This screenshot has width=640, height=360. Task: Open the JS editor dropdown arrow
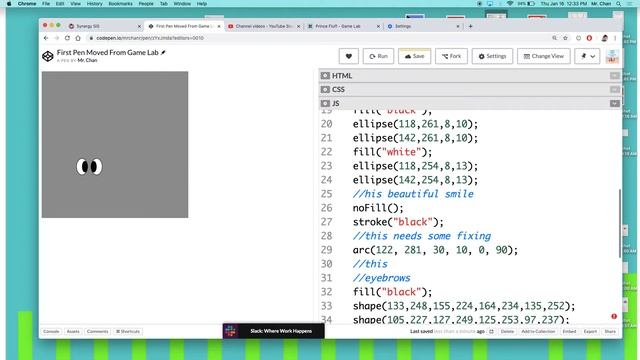tap(614, 103)
